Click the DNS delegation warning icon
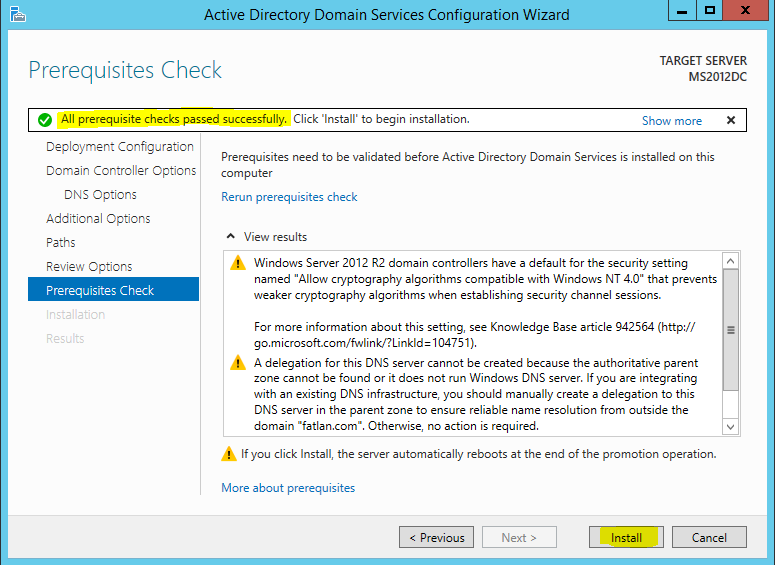Viewport: 775px width, 565px height. tap(238, 362)
